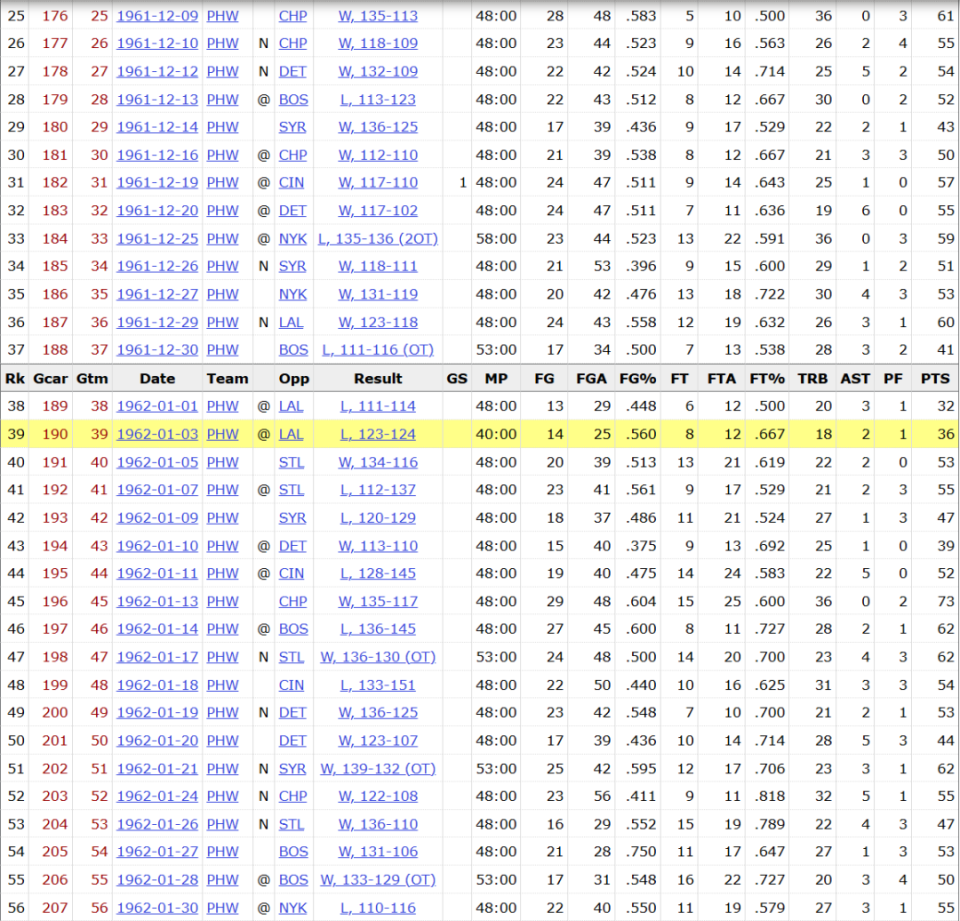960x921 pixels.
Task: Open the 1962-01-30 date link
Action: pyautogui.click(x=157, y=908)
